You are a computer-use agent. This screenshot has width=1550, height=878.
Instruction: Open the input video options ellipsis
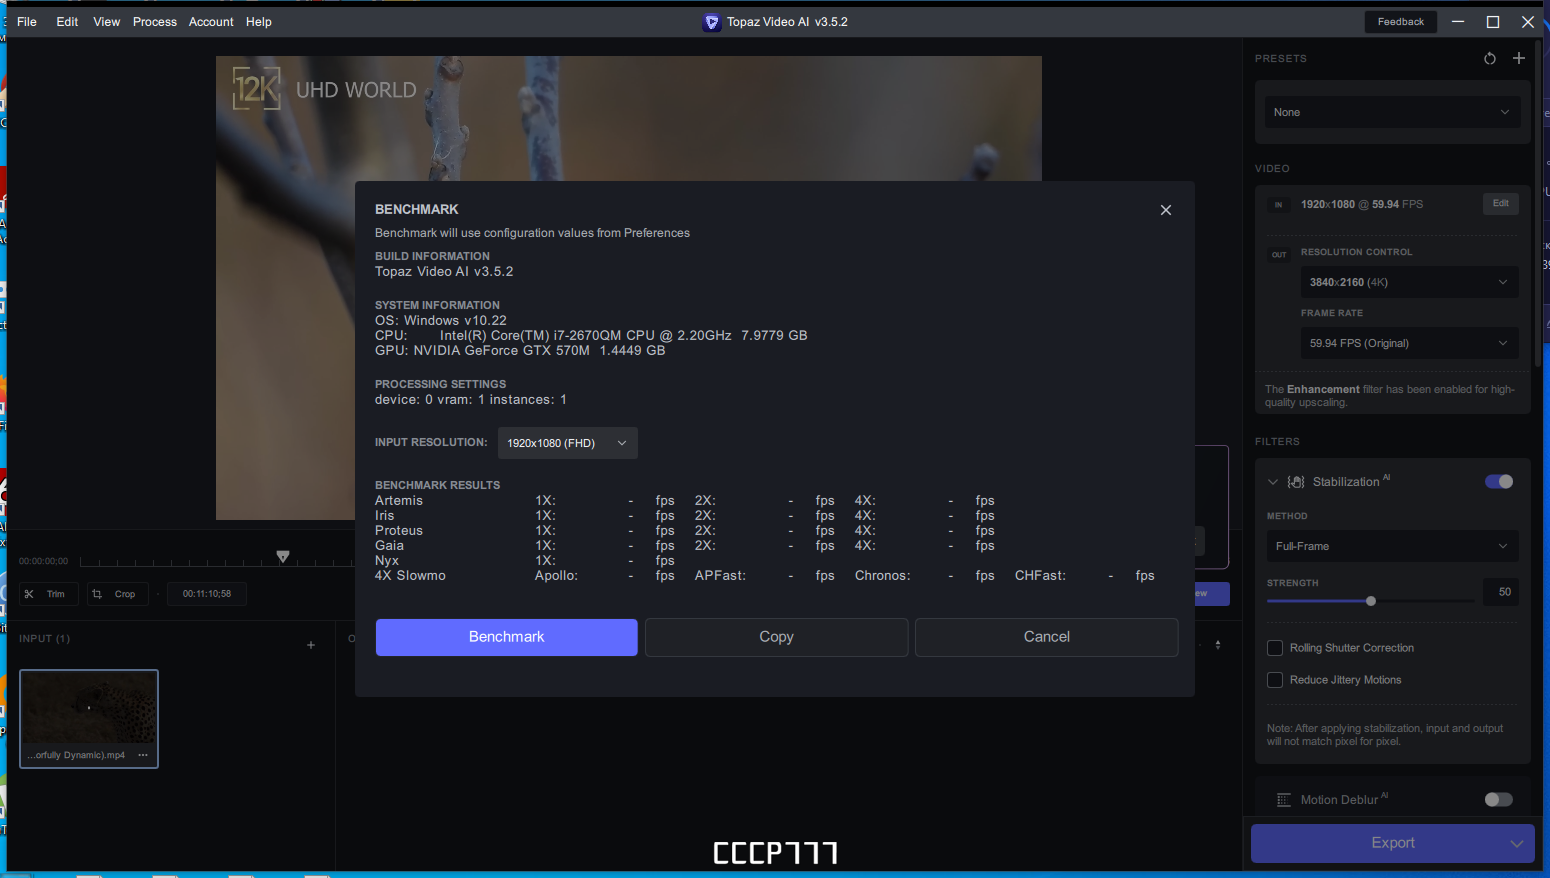[x=143, y=755]
